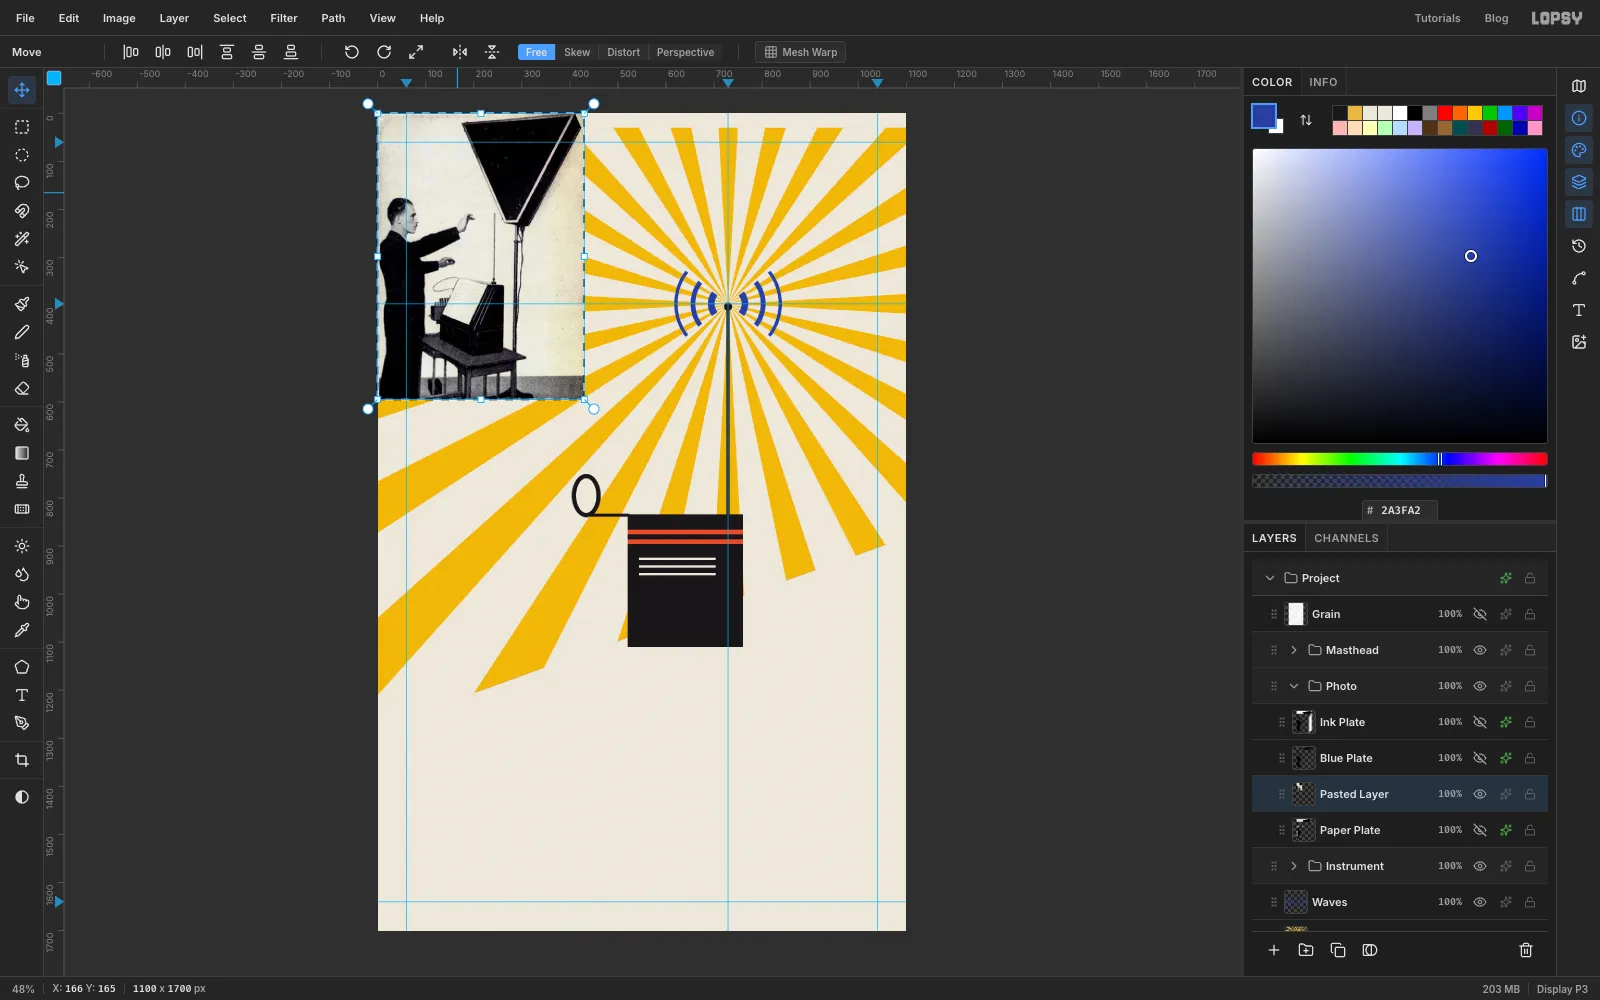1600x1000 pixels.
Task: Click flip horizontal icon in options bar
Action: pos(460,52)
